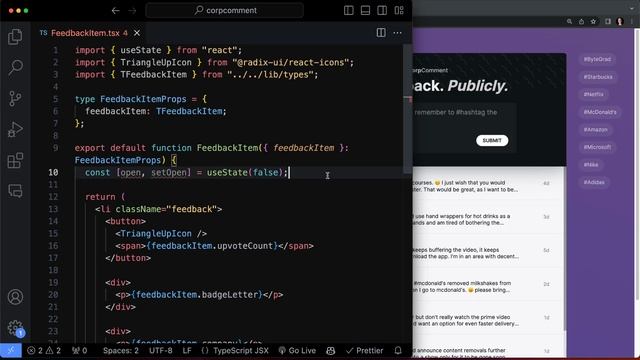The width and height of the screenshot is (640, 360).
Task: Open the browser tab list chevron
Action: tap(631, 8)
